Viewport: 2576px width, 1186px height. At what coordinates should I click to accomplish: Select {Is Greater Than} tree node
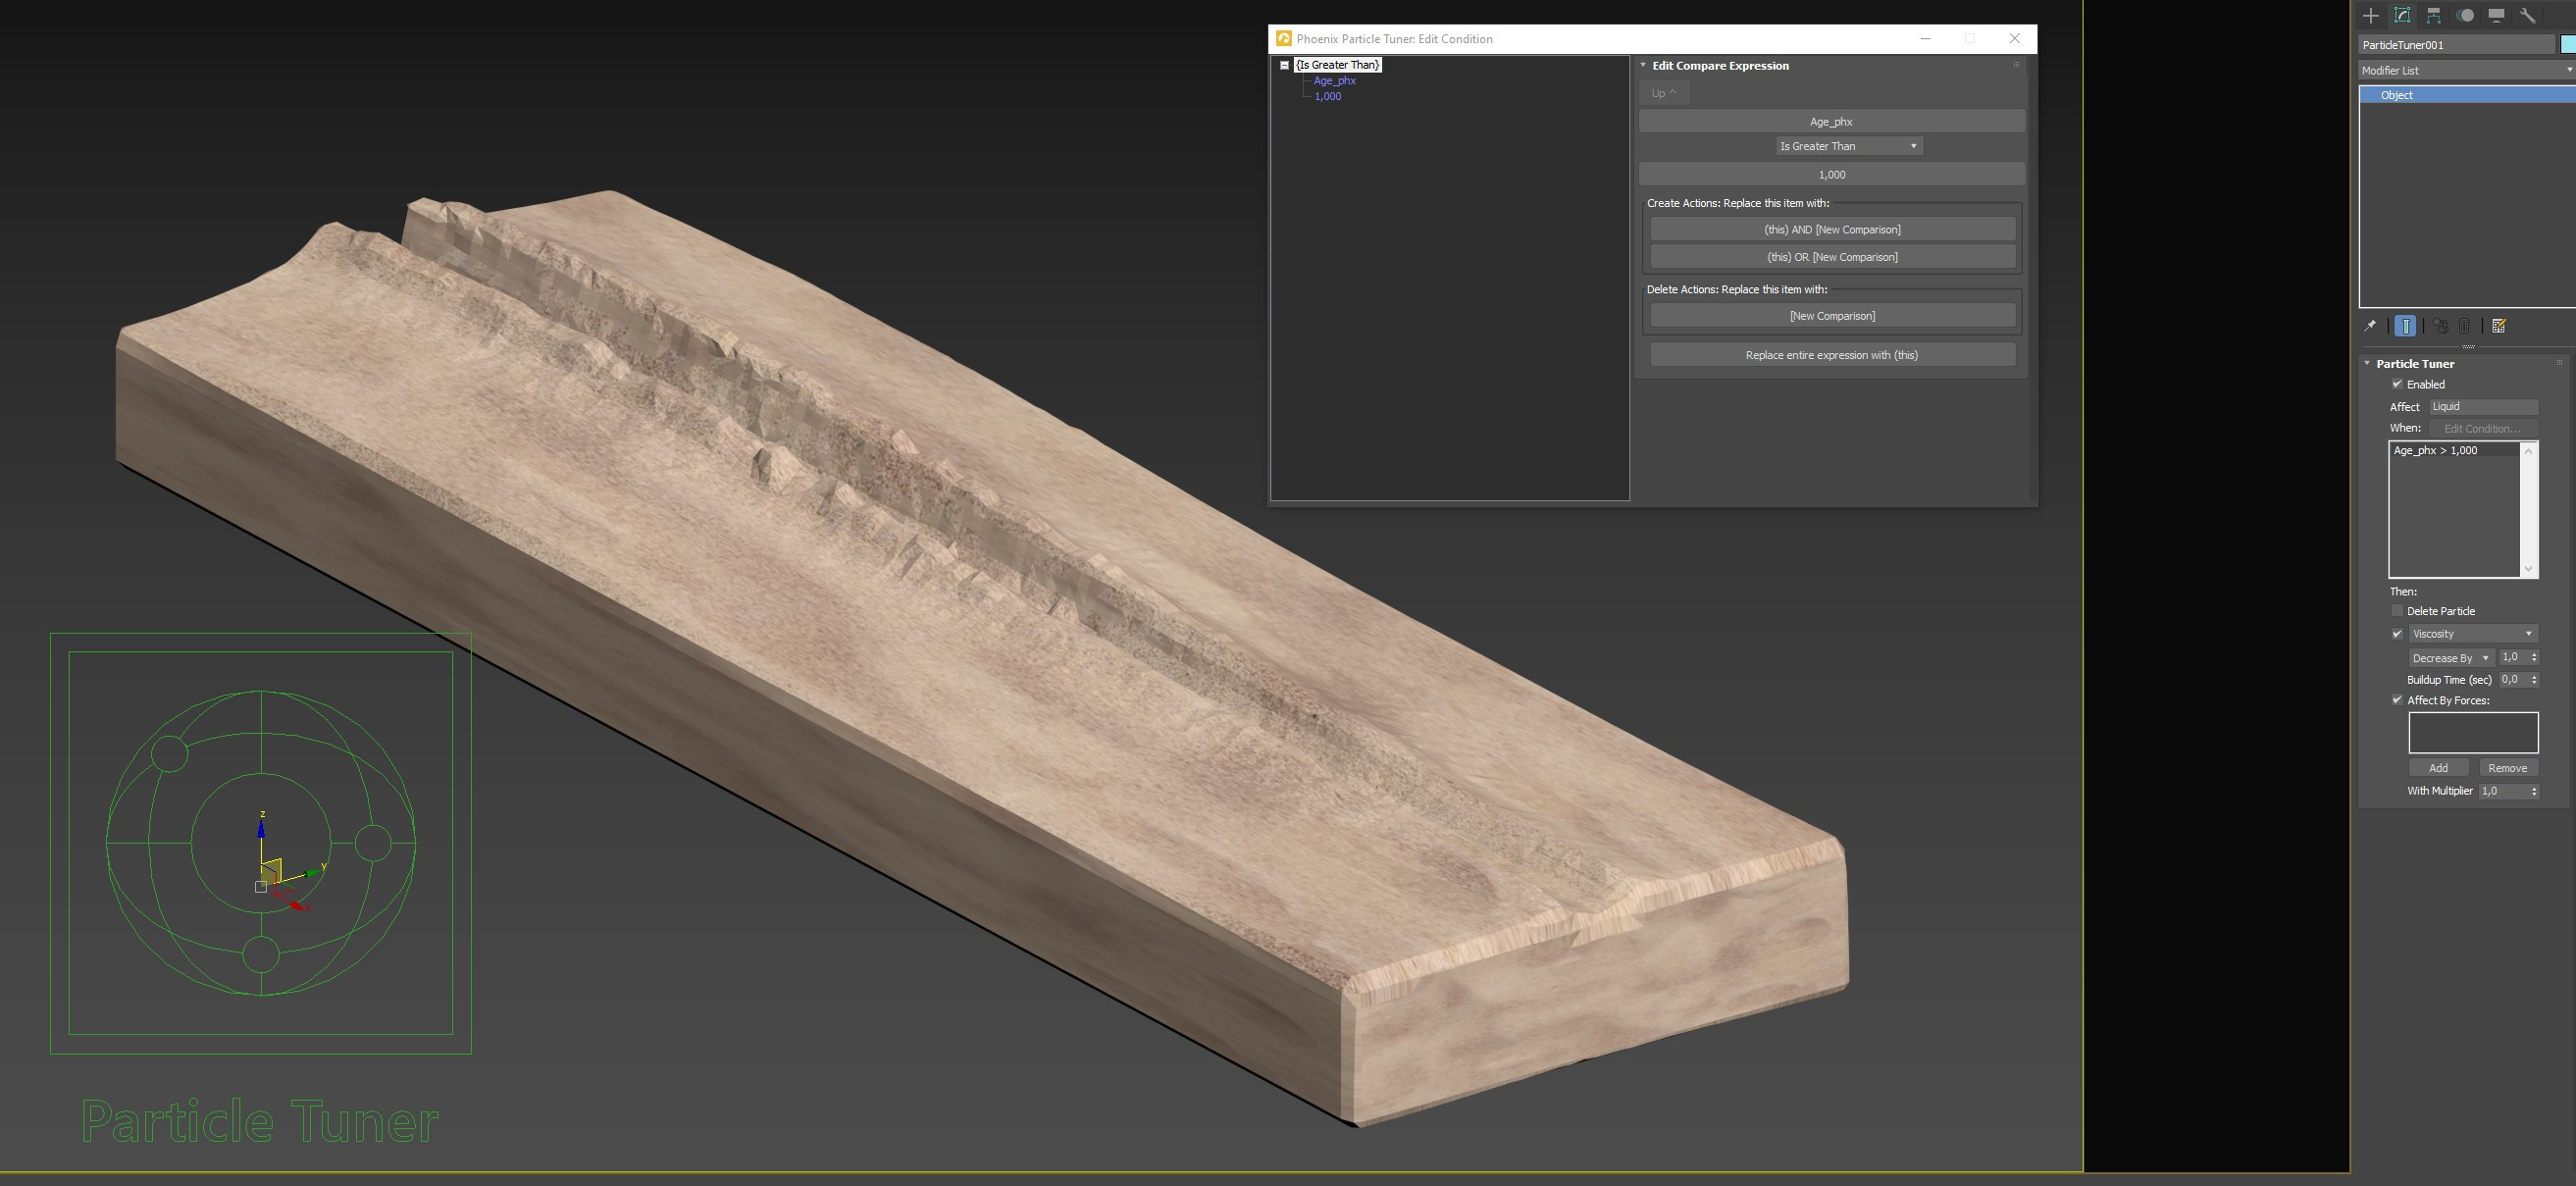click(1337, 65)
